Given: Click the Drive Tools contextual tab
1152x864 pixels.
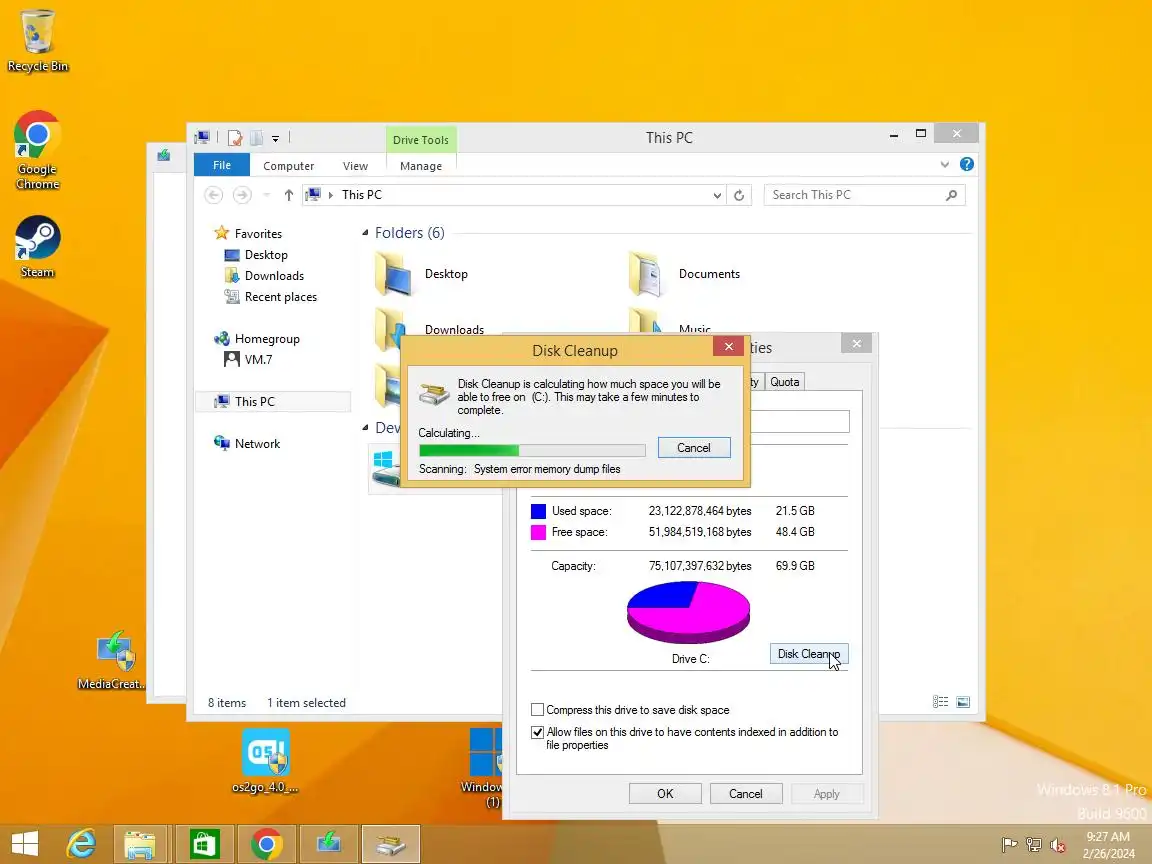Looking at the screenshot, I should [421, 140].
